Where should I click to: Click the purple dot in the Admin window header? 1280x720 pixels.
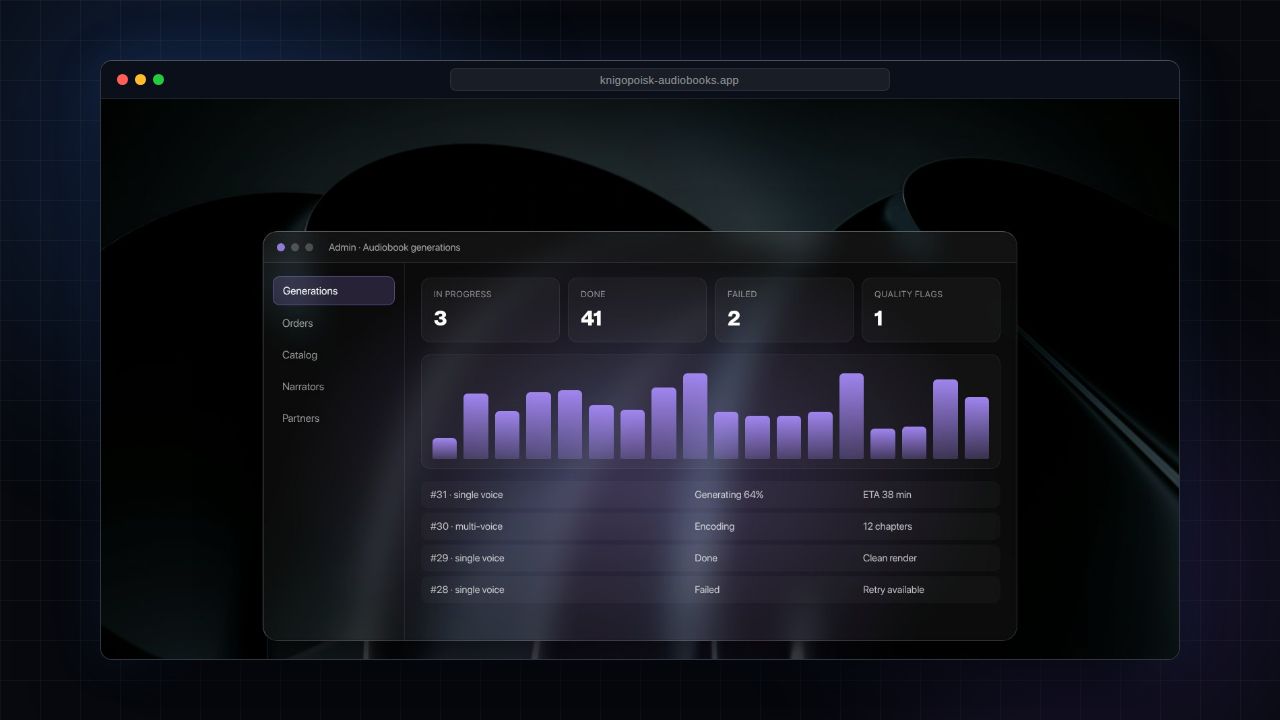click(x=281, y=247)
